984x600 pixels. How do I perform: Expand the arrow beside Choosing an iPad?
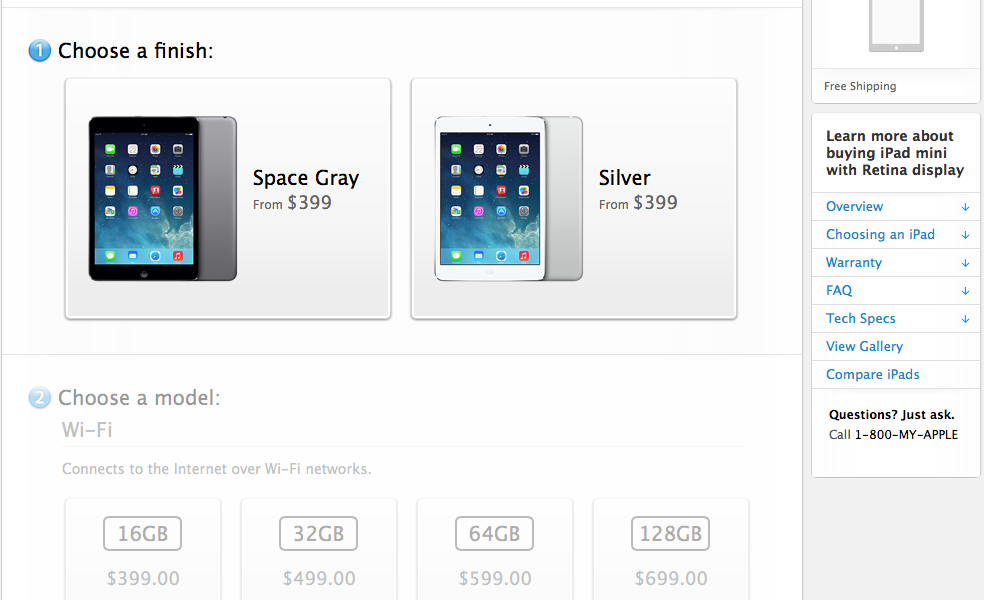pos(965,235)
